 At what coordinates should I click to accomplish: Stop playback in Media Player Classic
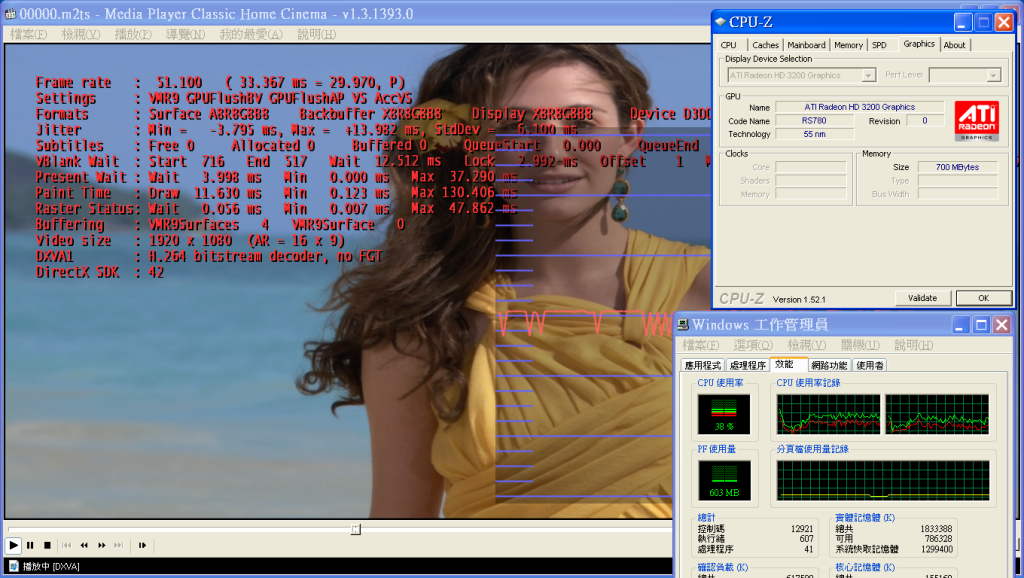click(x=47, y=545)
